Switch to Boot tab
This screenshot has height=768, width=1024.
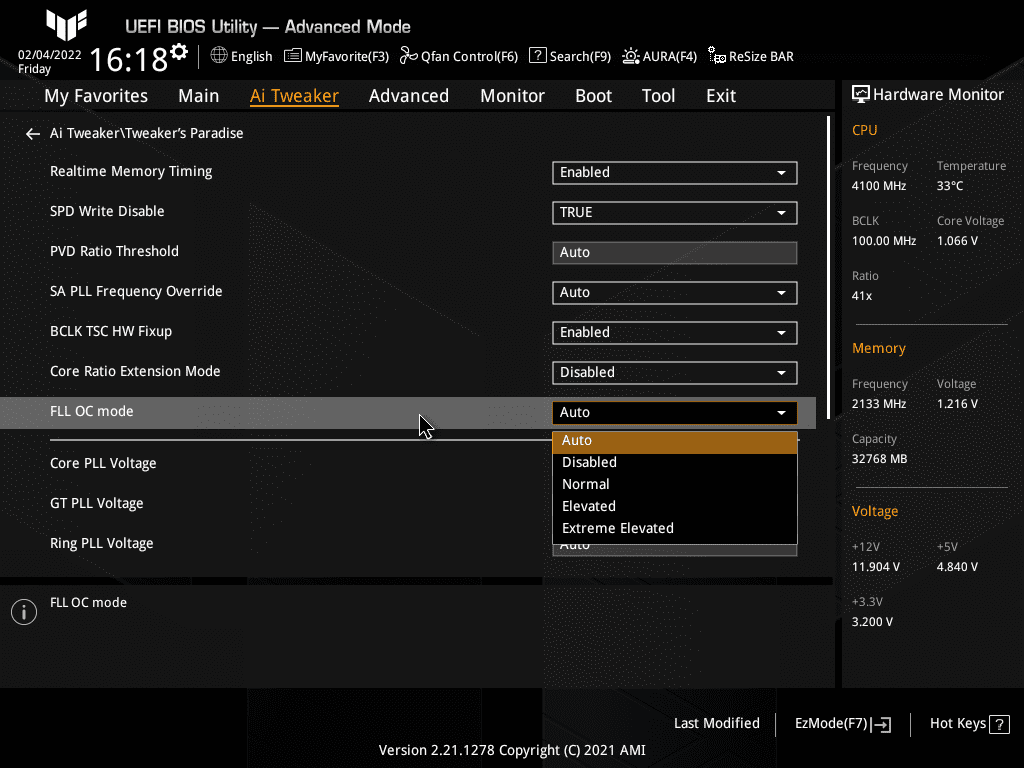(x=593, y=96)
